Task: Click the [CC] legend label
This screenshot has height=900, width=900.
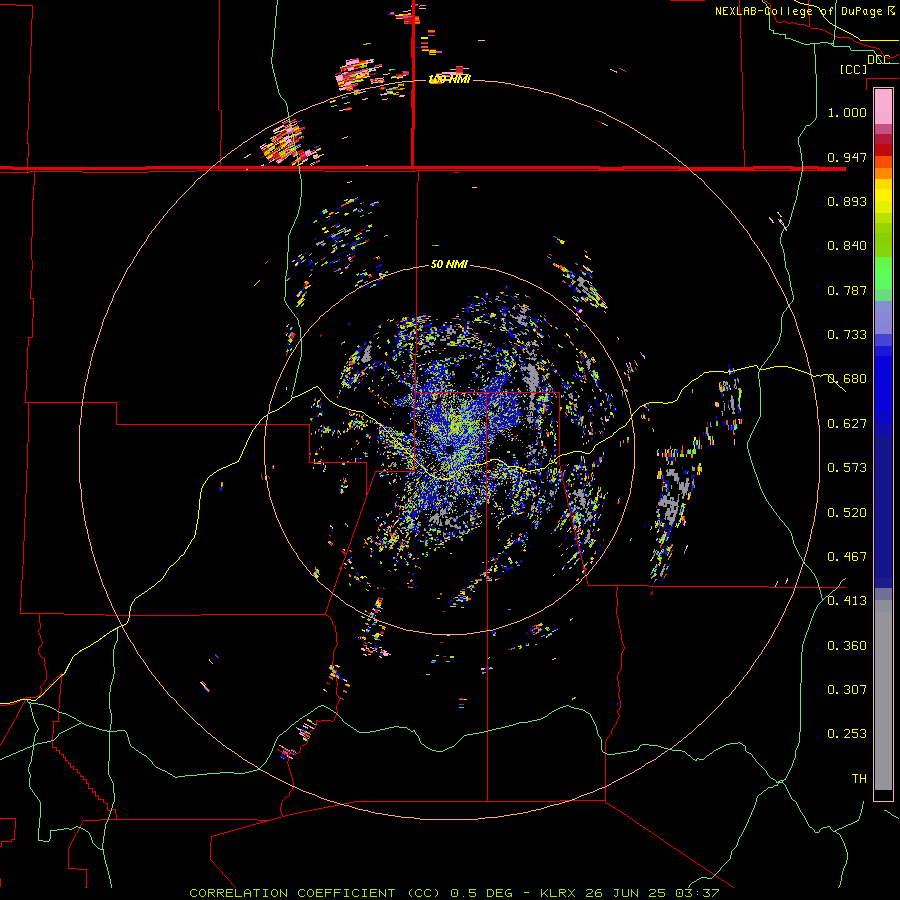Action: (853, 69)
